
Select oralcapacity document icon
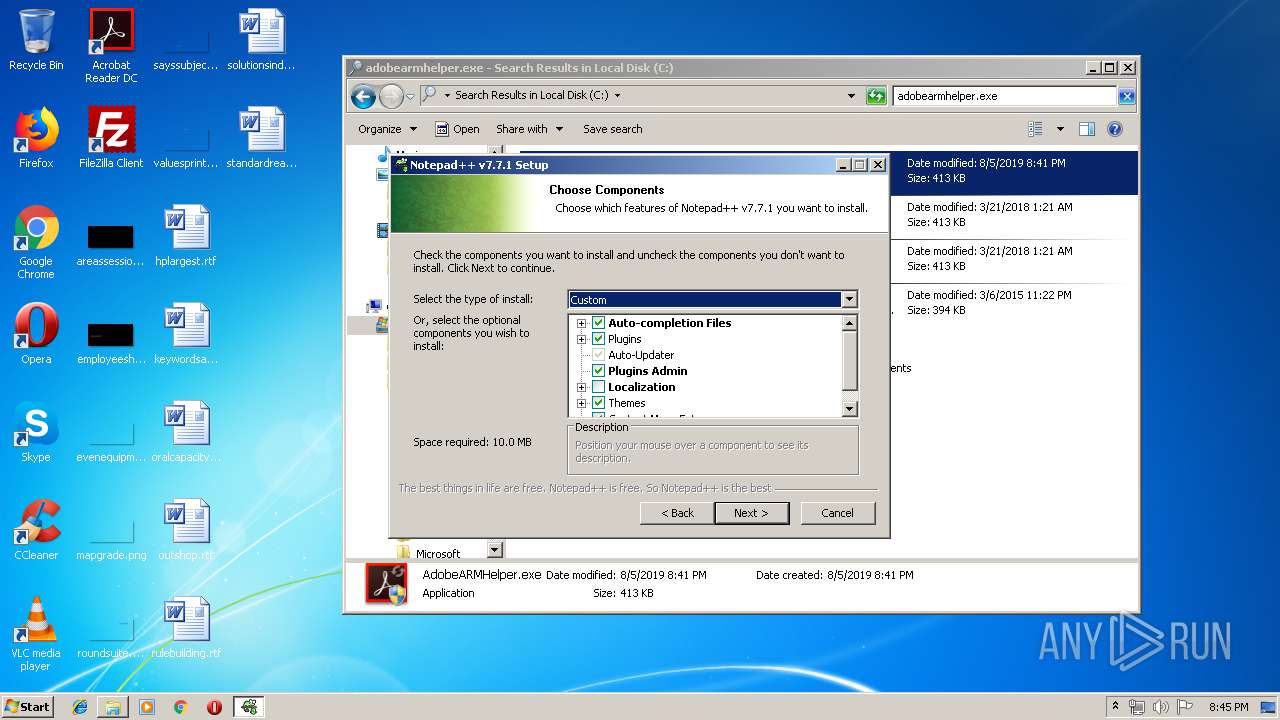point(186,432)
